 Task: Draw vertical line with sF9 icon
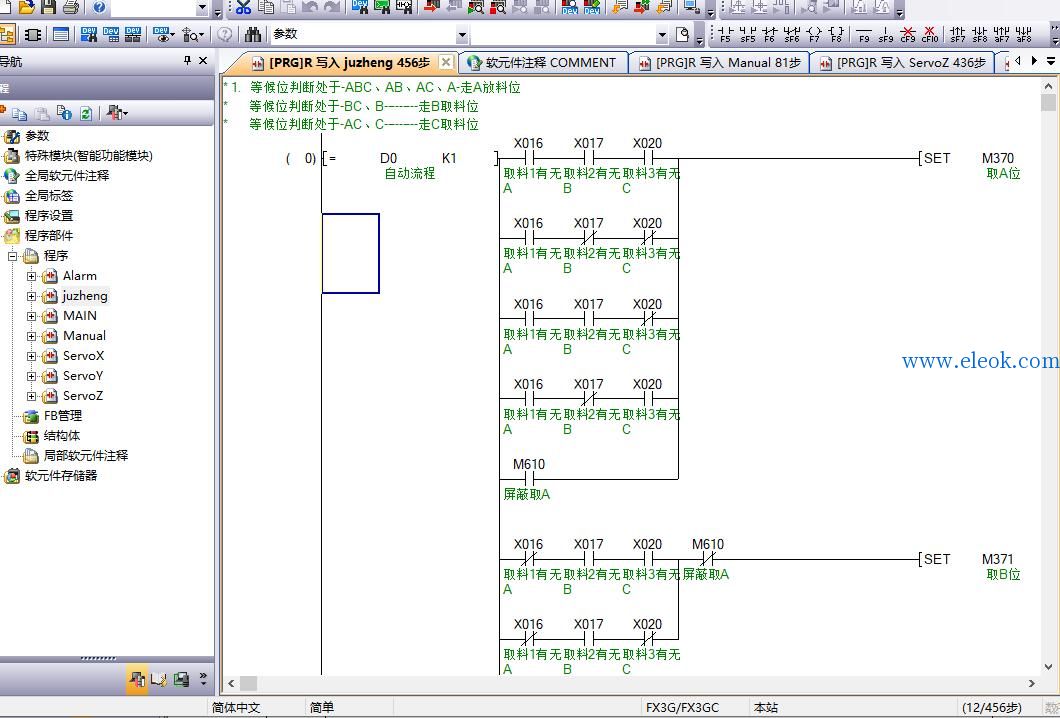(886, 34)
